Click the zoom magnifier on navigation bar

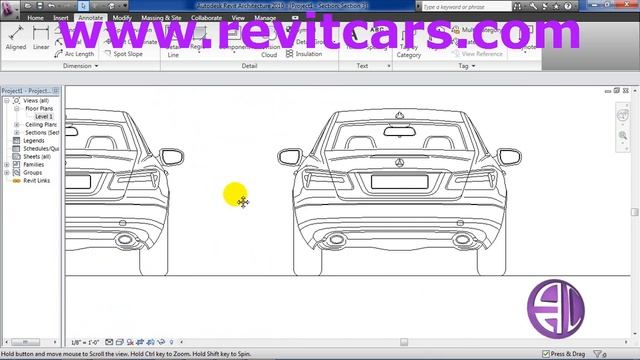coord(622,136)
